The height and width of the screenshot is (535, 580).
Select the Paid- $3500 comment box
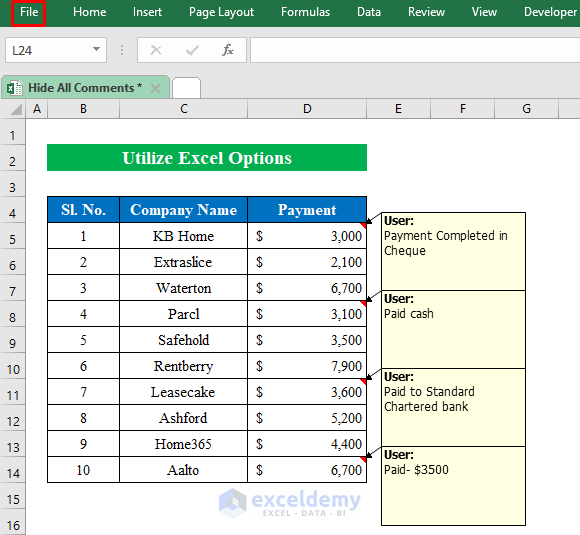pos(453,486)
